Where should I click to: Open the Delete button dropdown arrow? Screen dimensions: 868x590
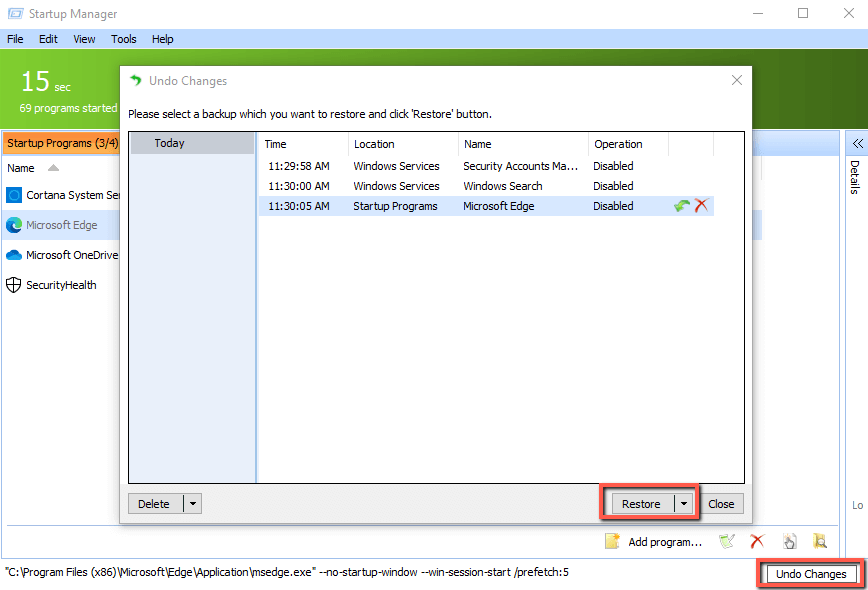pyautogui.click(x=193, y=504)
